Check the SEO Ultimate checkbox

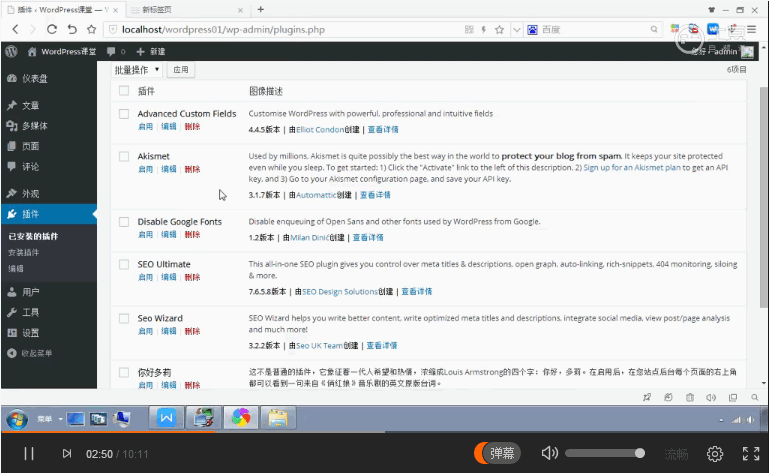(124, 264)
